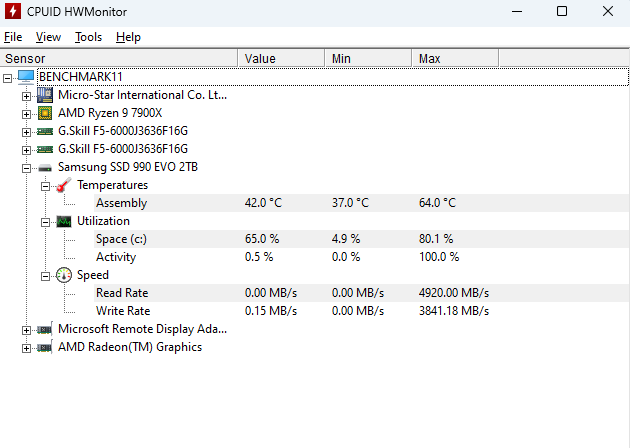
Task: Expand the Microsoft Remote Display Adapter node
Action: [x=27, y=329]
